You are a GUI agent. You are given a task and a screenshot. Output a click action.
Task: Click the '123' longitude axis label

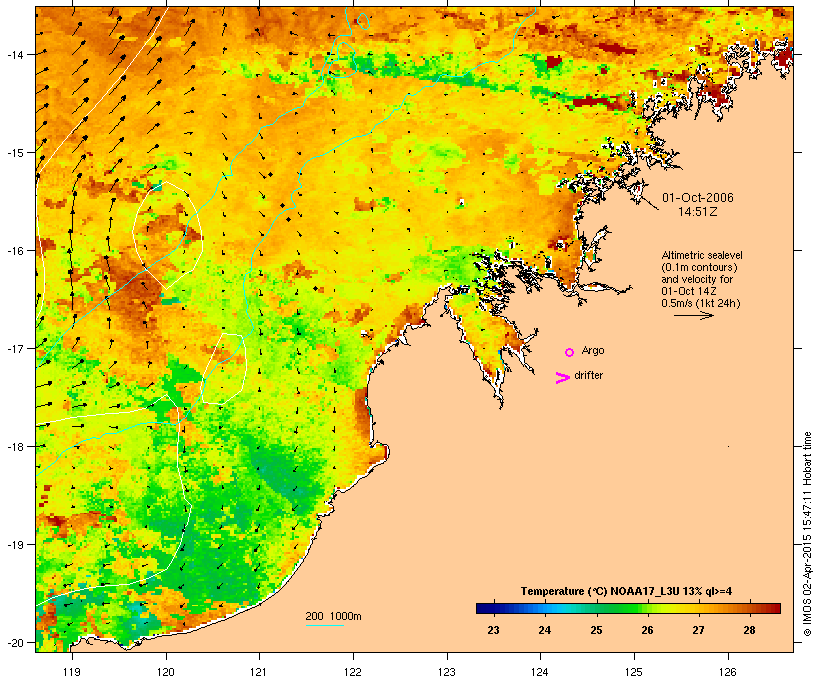point(447,672)
